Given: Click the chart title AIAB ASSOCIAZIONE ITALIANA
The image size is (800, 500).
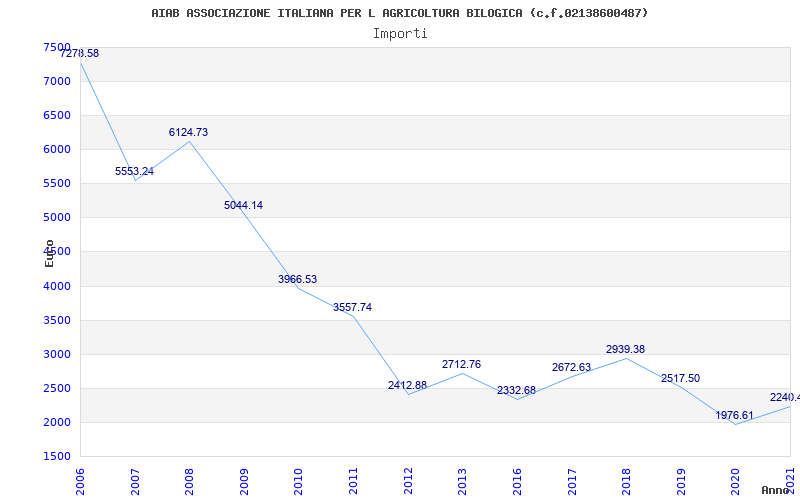Looking at the screenshot, I should [399, 13].
